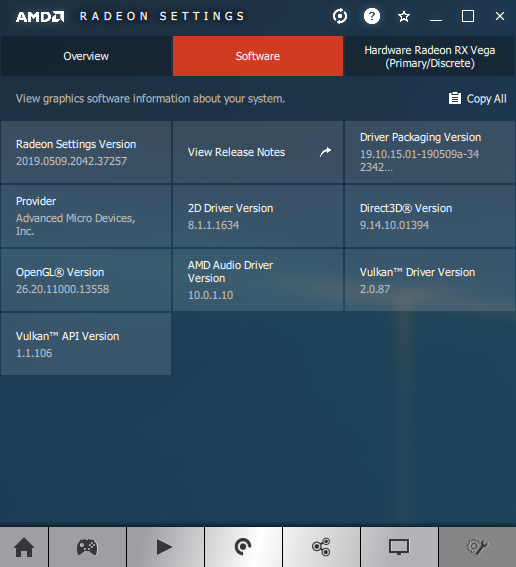Switch to the Overview tab
Image resolution: width=516 pixels, height=567 pixels.
(86, 56)
